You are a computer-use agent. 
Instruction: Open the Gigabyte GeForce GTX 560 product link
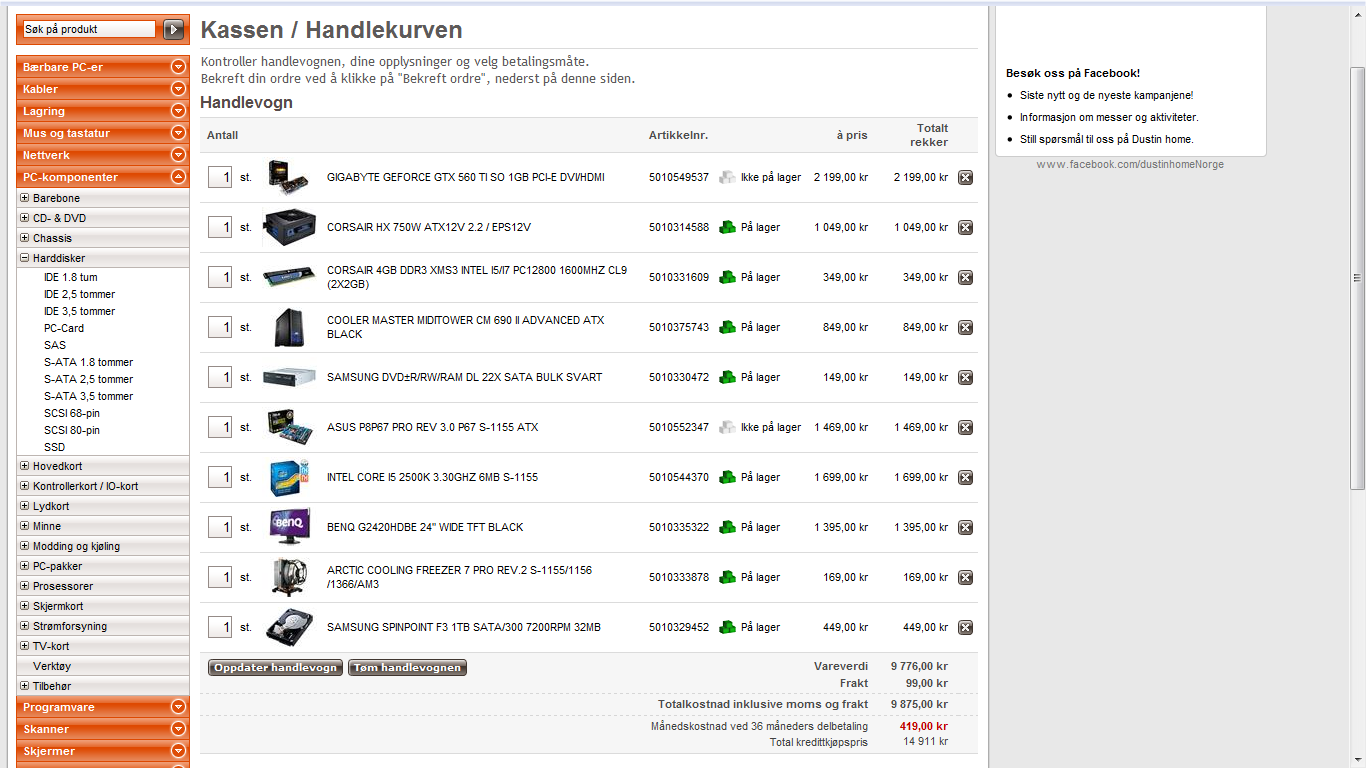(x=466, y=177)
